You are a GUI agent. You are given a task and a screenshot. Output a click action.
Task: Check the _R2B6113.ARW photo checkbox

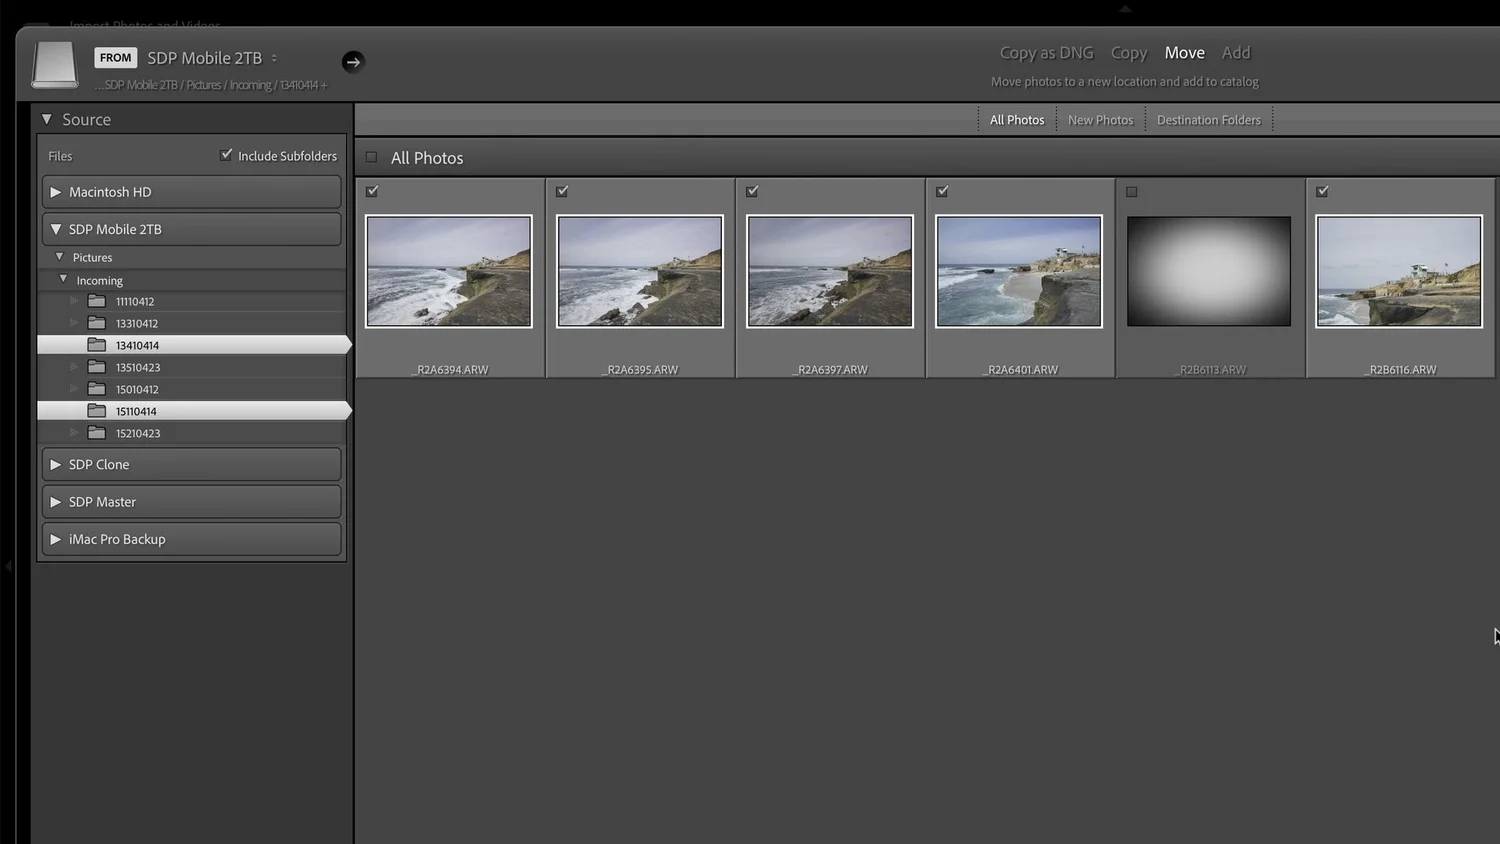pyautogui.click(x=1132, y=191)
